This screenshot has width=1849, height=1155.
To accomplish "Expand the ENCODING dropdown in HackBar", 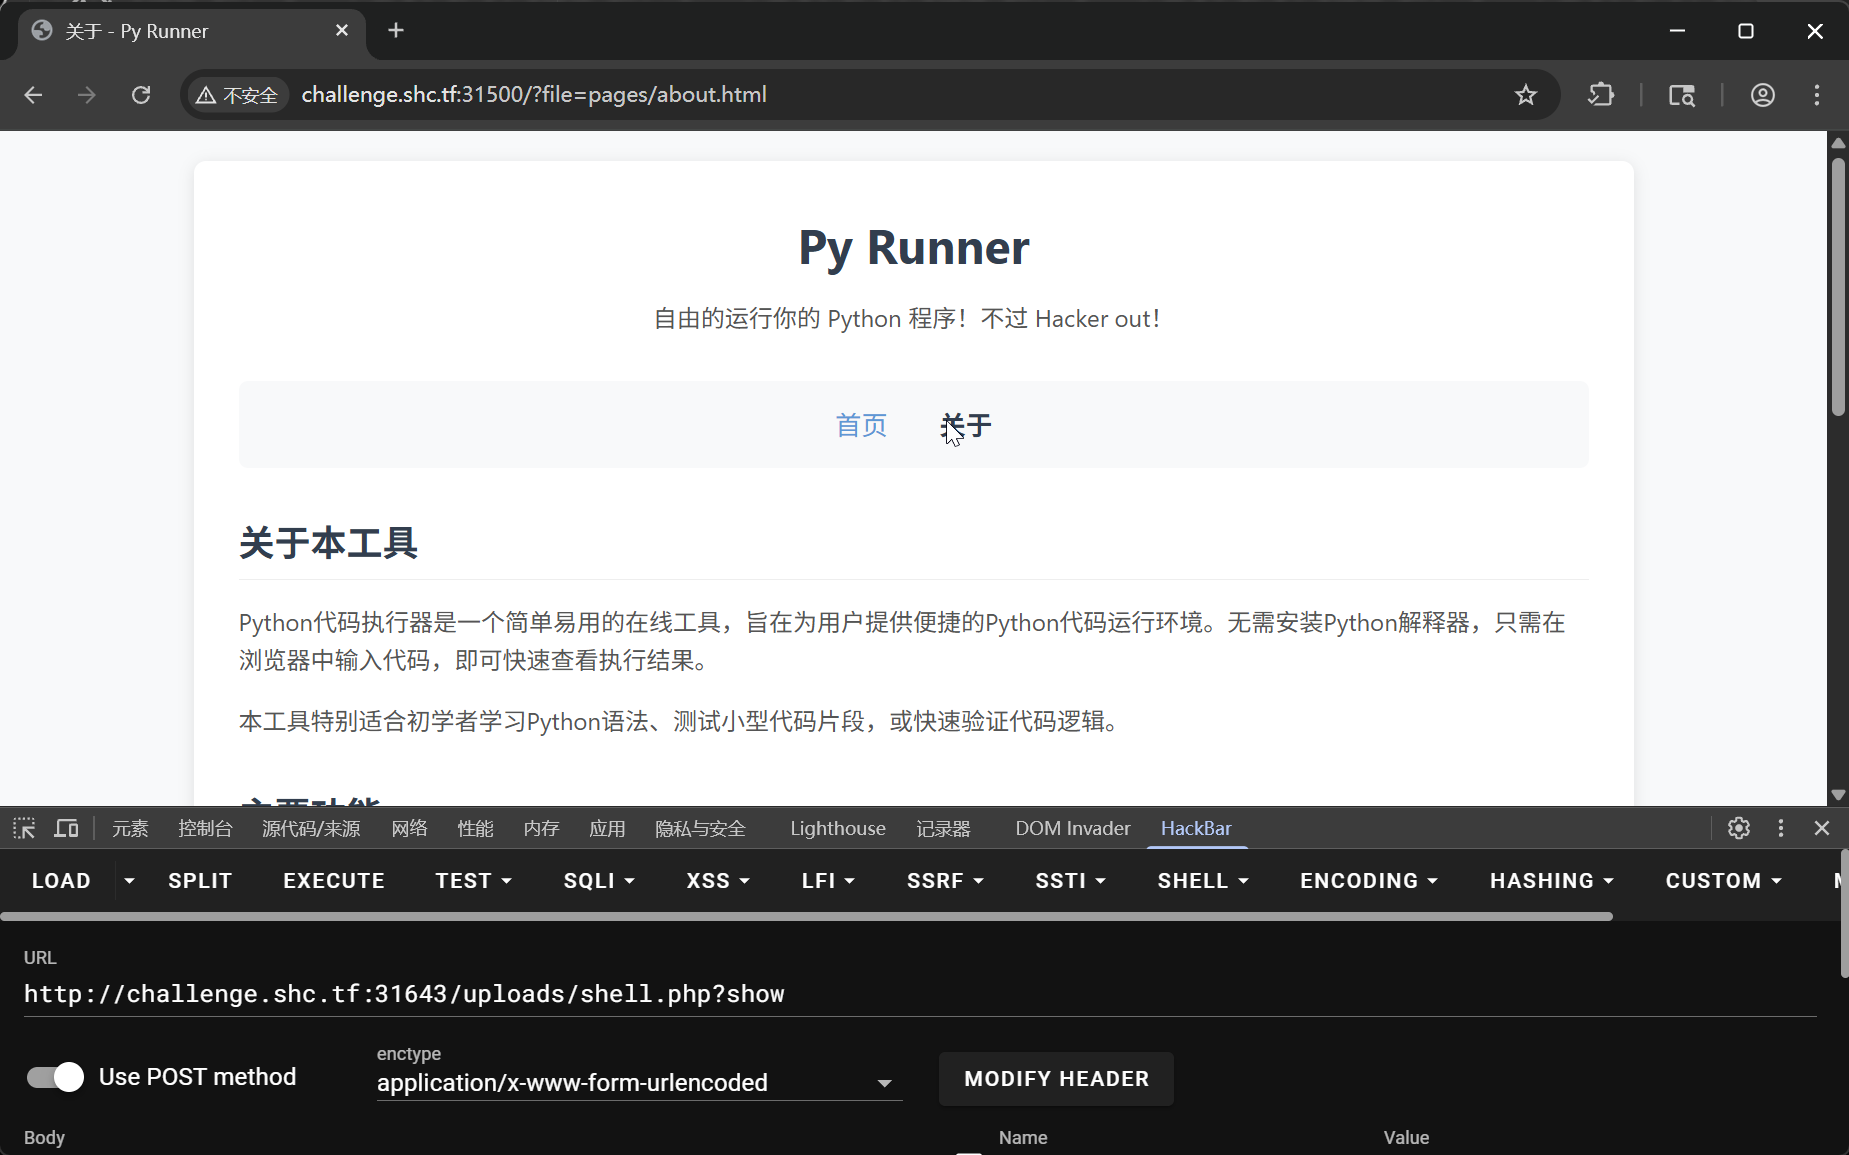I will tap(1368, 881).
